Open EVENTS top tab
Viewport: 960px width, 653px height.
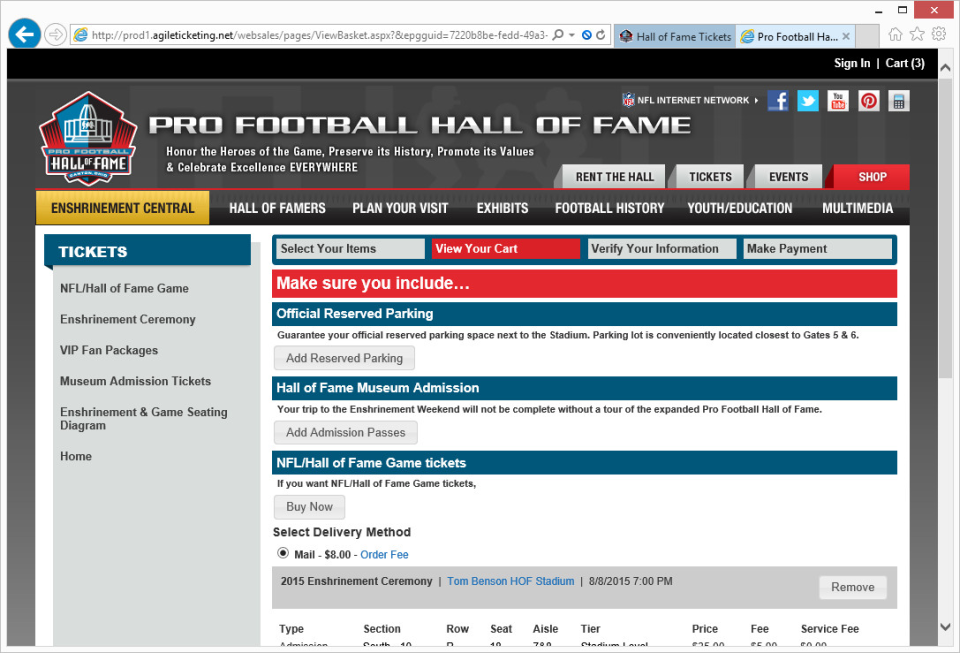click(x=789, y=177)
